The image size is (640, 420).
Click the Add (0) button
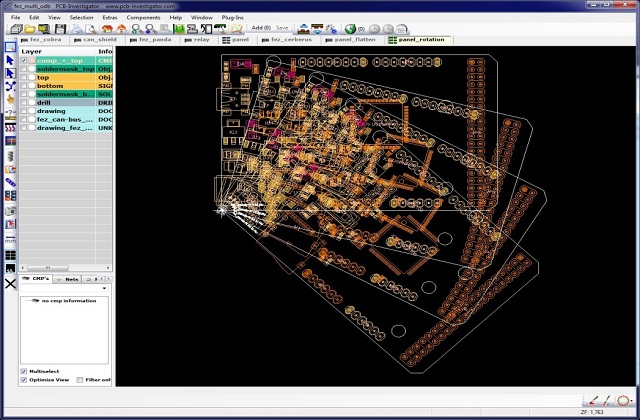click(262, 29)
